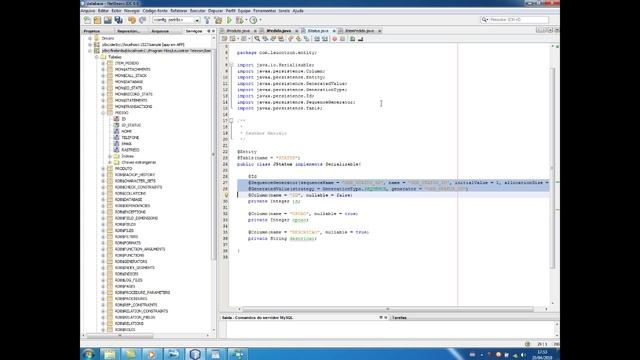Open the Profile Project dropdown arrow
The width and height of the screenshot is (640, 360).
click(260, 20)
